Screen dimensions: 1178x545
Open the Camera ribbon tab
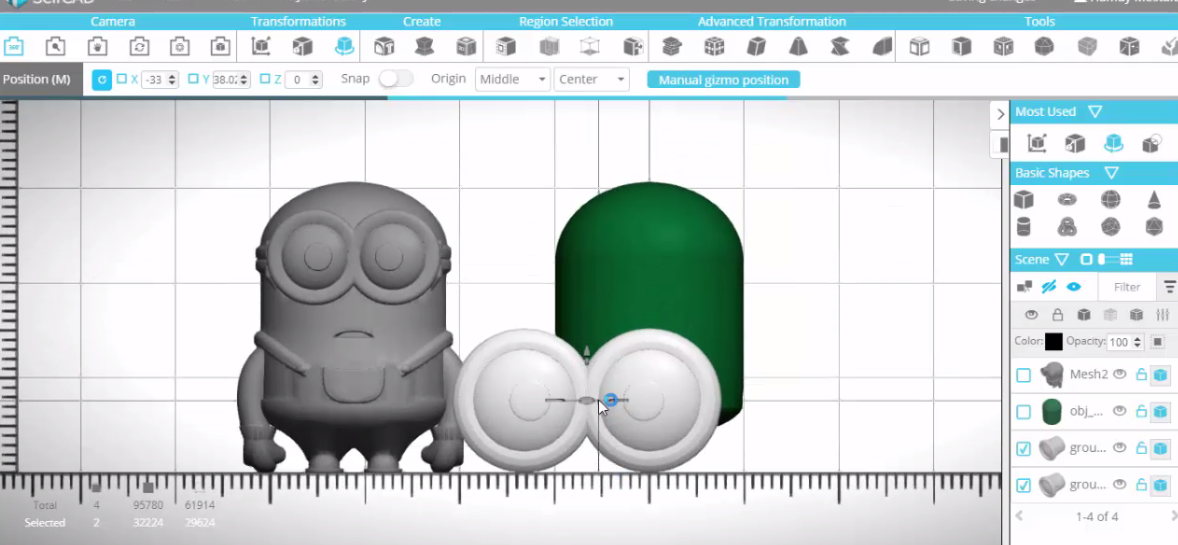point(113,21)
